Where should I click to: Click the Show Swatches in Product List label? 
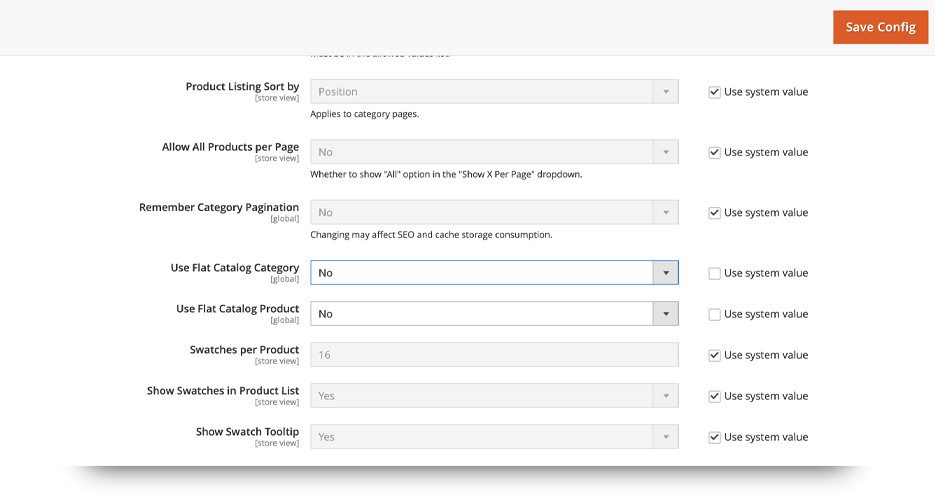click(223, 390)
